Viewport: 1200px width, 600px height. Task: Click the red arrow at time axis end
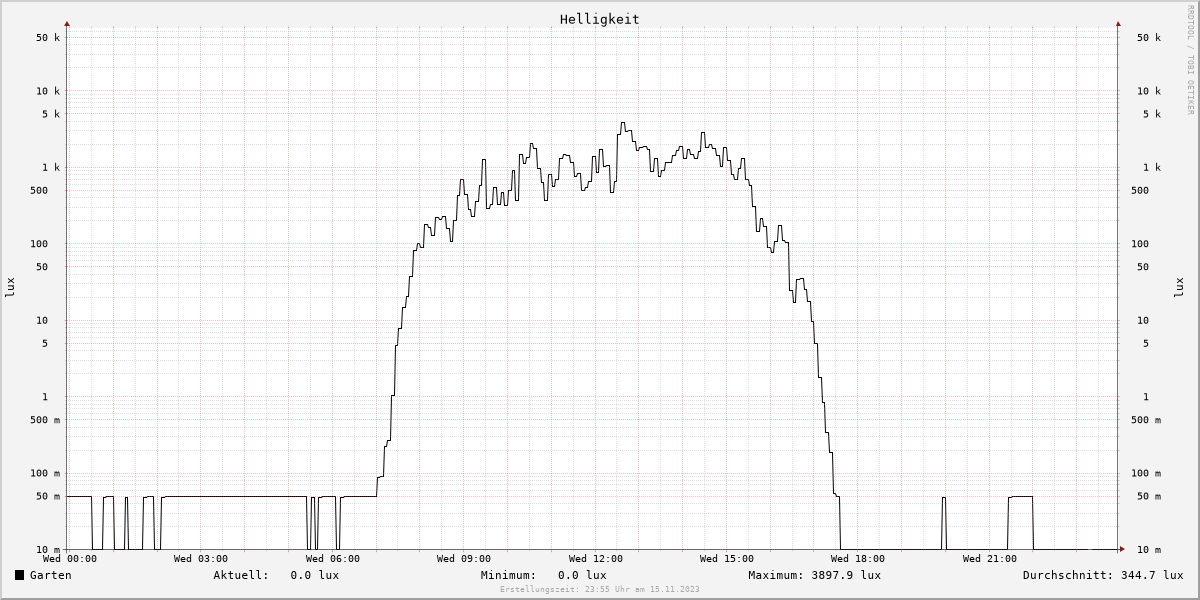(x=1122, y=549)
